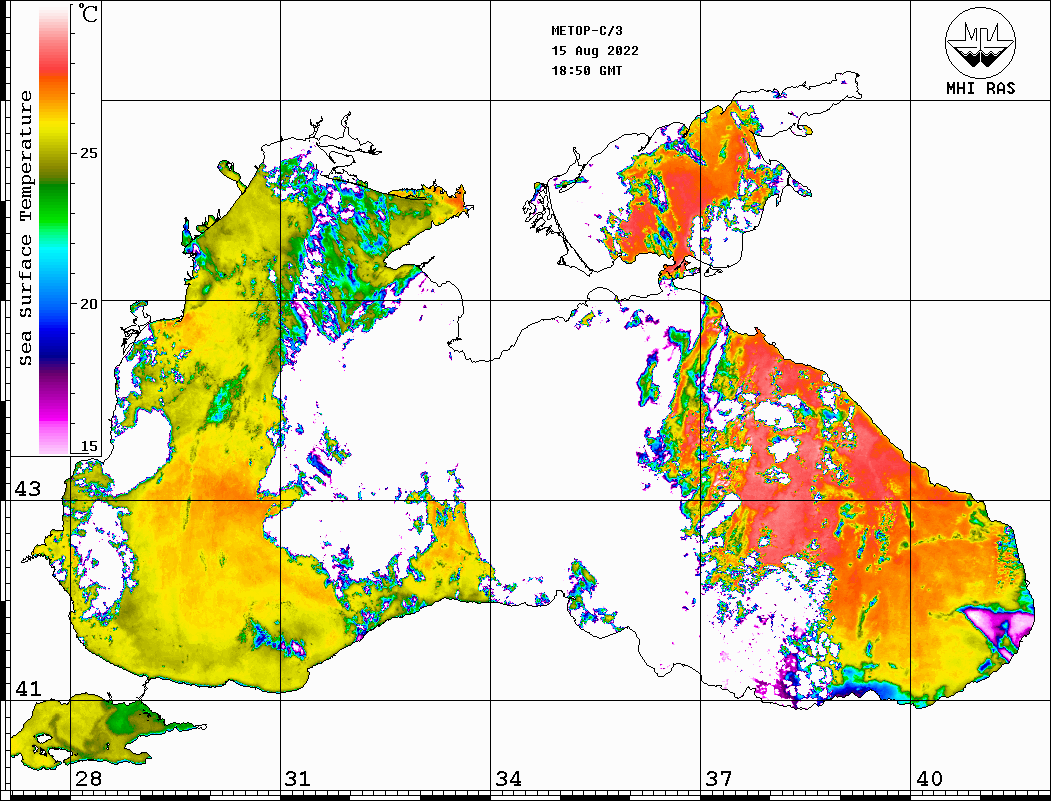Click the 'Sea Surface Temperature' vertical title
The width and height of the screenshot is (1051, 801).
pyautogui.click(x=25, y=229)
